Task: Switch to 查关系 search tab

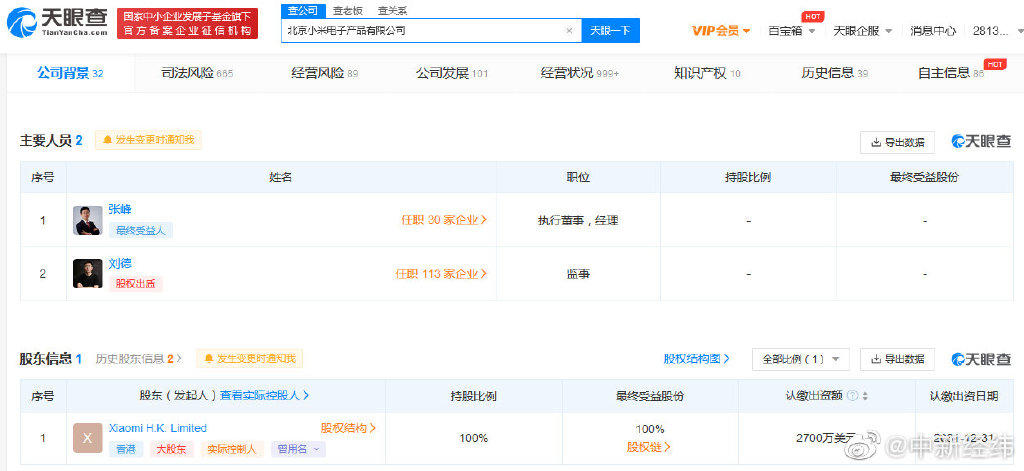Action: click(x=392, y=10)
